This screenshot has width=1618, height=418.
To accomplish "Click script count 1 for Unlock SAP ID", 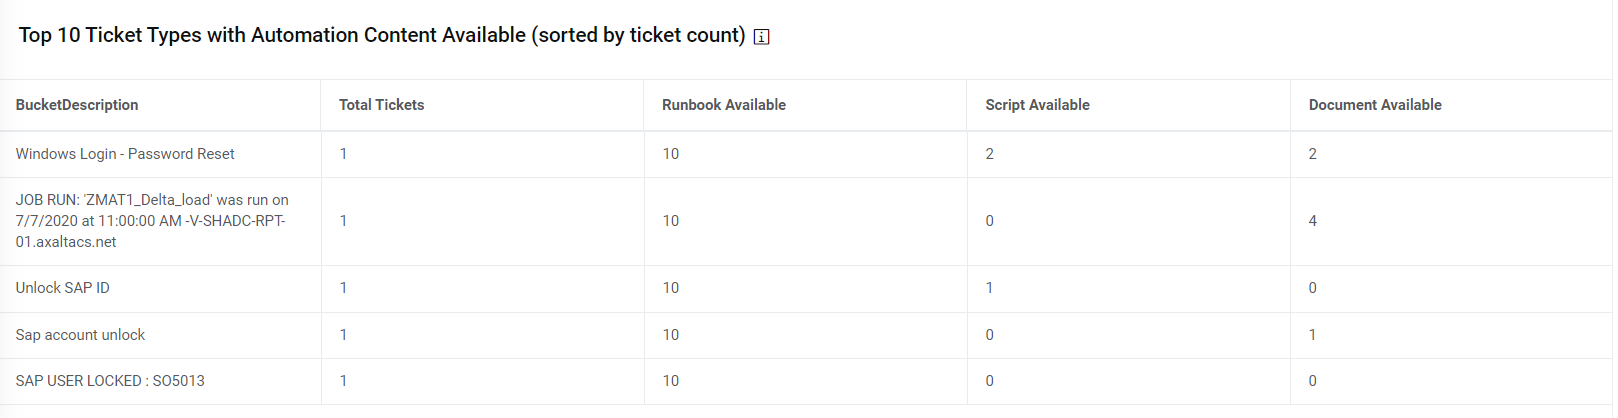I will point(990,288).
